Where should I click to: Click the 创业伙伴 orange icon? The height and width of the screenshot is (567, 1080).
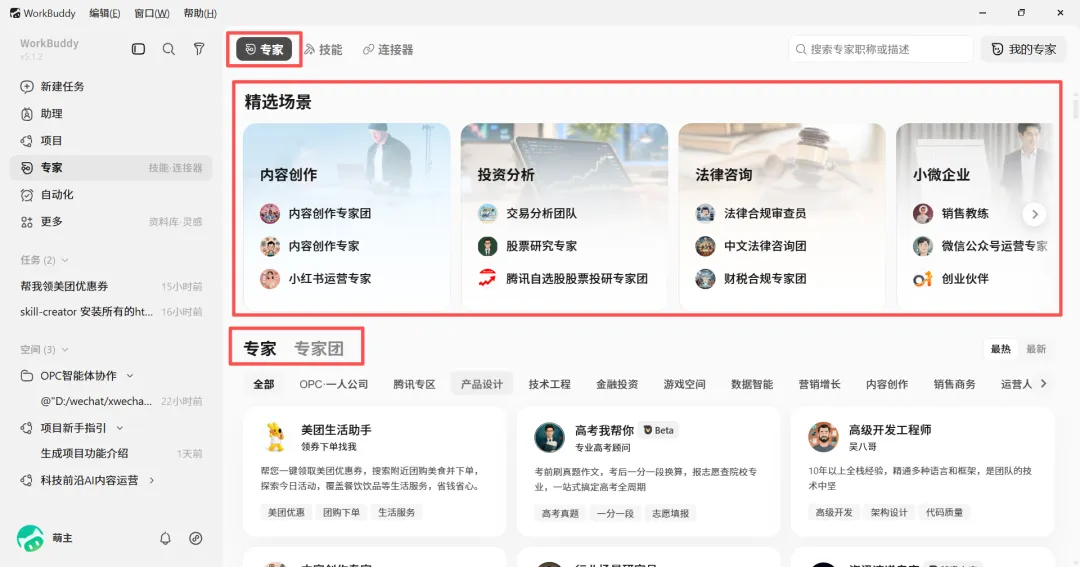(923, 279)
